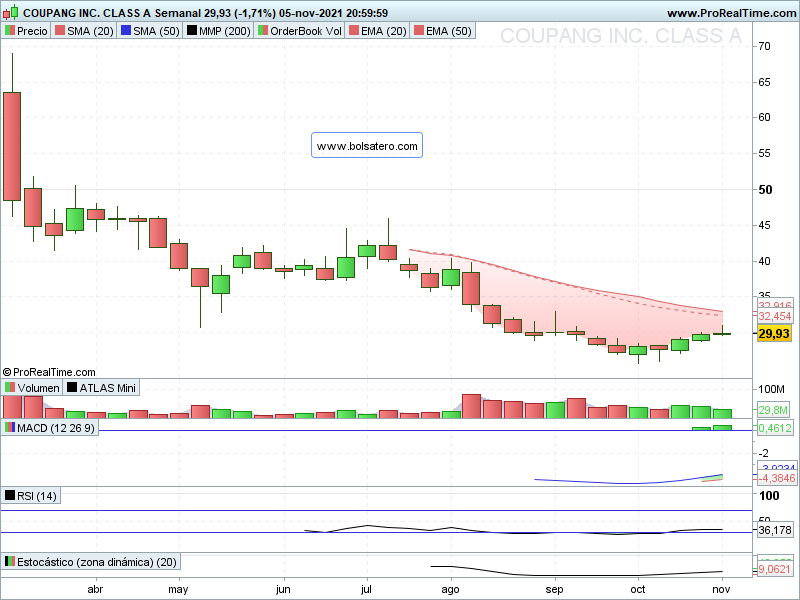
Task: Click the candlestick icon beside the COUPANG title
Action: click(x=10, y=12)
